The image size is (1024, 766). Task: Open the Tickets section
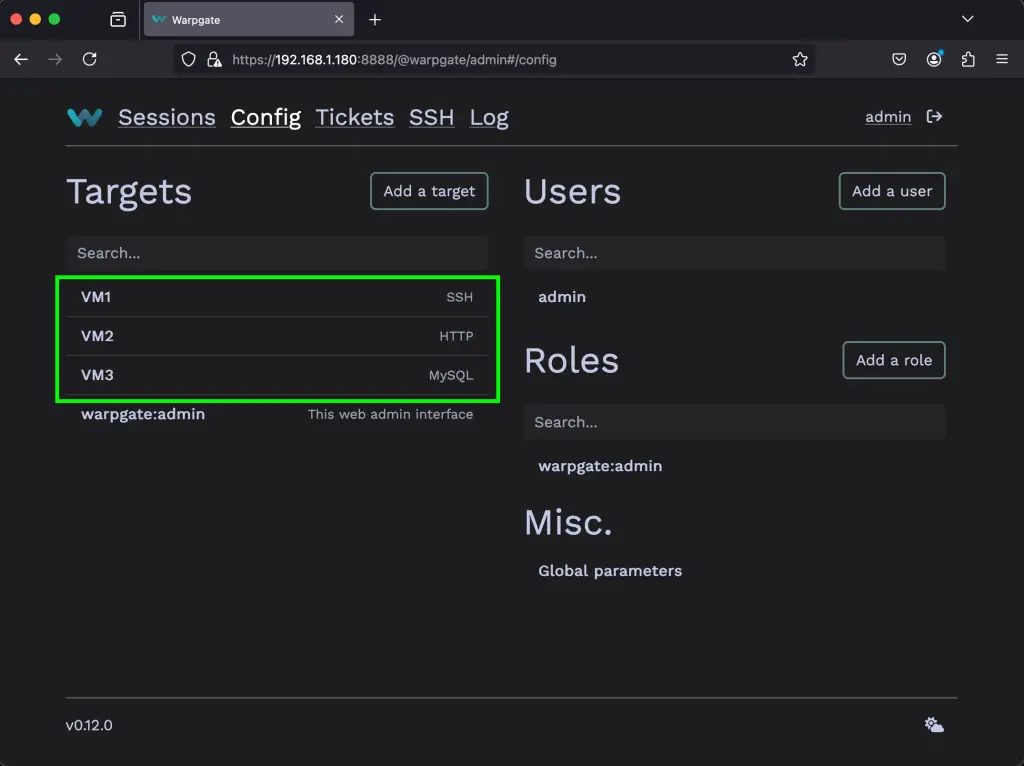point(355,117)
